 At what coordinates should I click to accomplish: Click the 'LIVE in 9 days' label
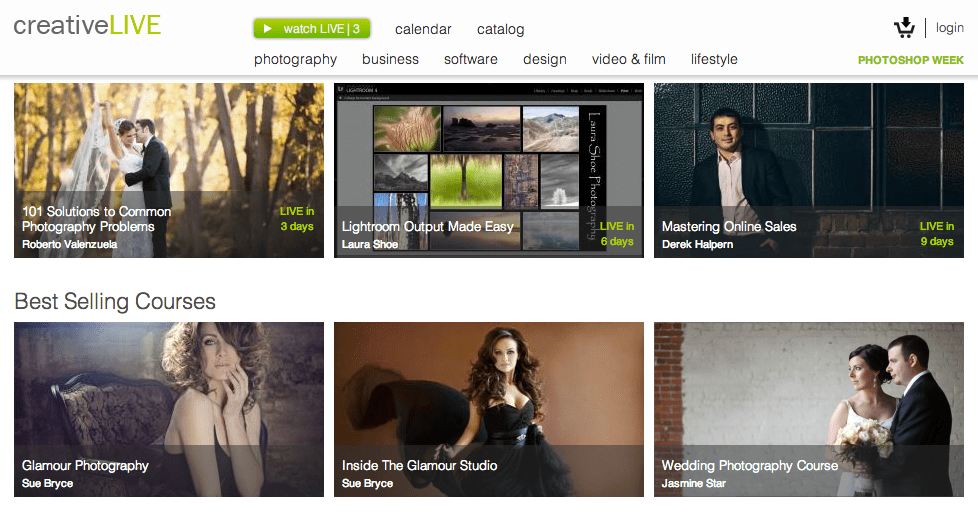click(937, 234)
